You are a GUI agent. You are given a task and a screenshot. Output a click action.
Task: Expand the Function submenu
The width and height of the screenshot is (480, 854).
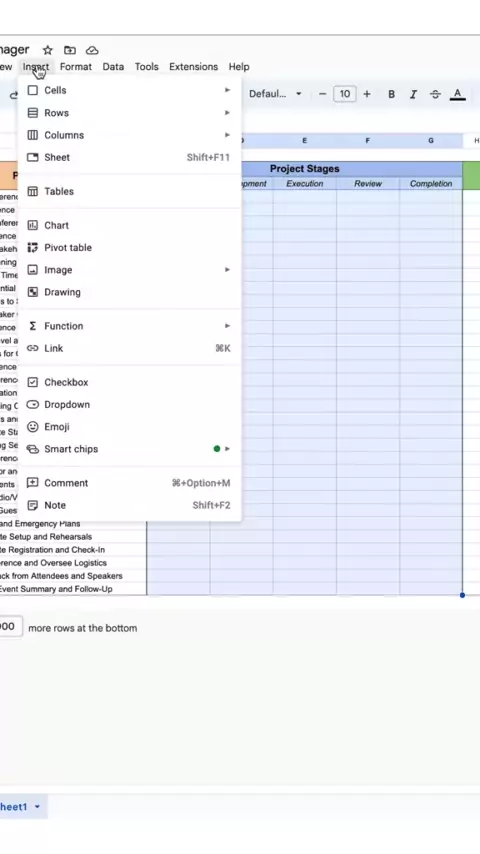[130, 326]
